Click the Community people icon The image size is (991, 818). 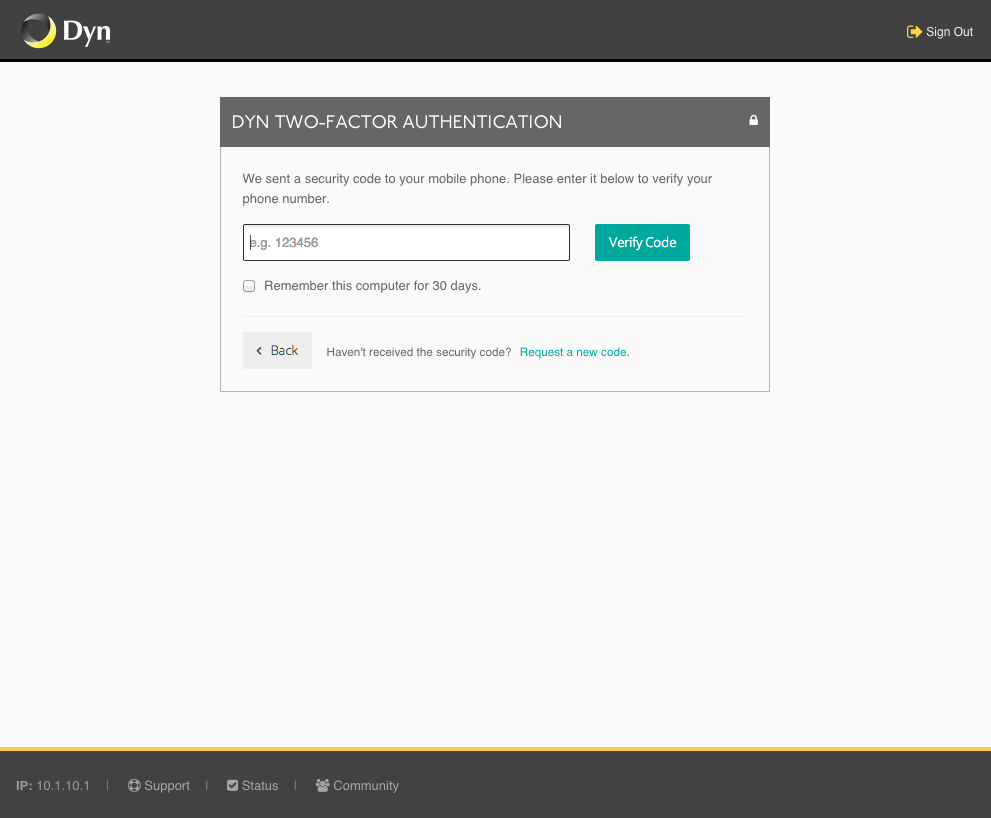click(322, 785)
